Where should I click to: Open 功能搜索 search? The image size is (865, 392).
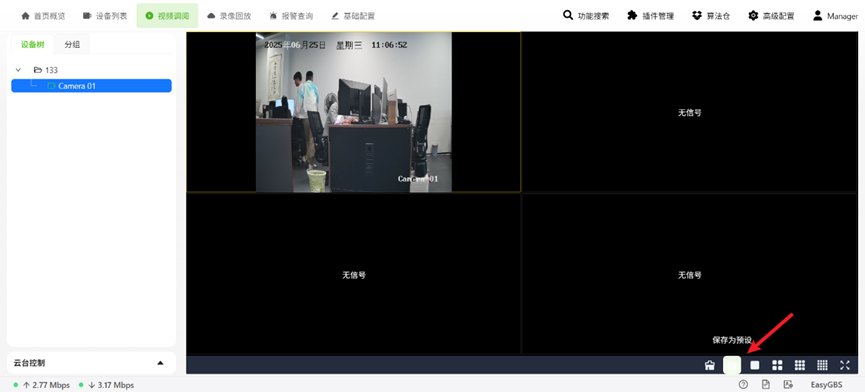tap(586, 16)
